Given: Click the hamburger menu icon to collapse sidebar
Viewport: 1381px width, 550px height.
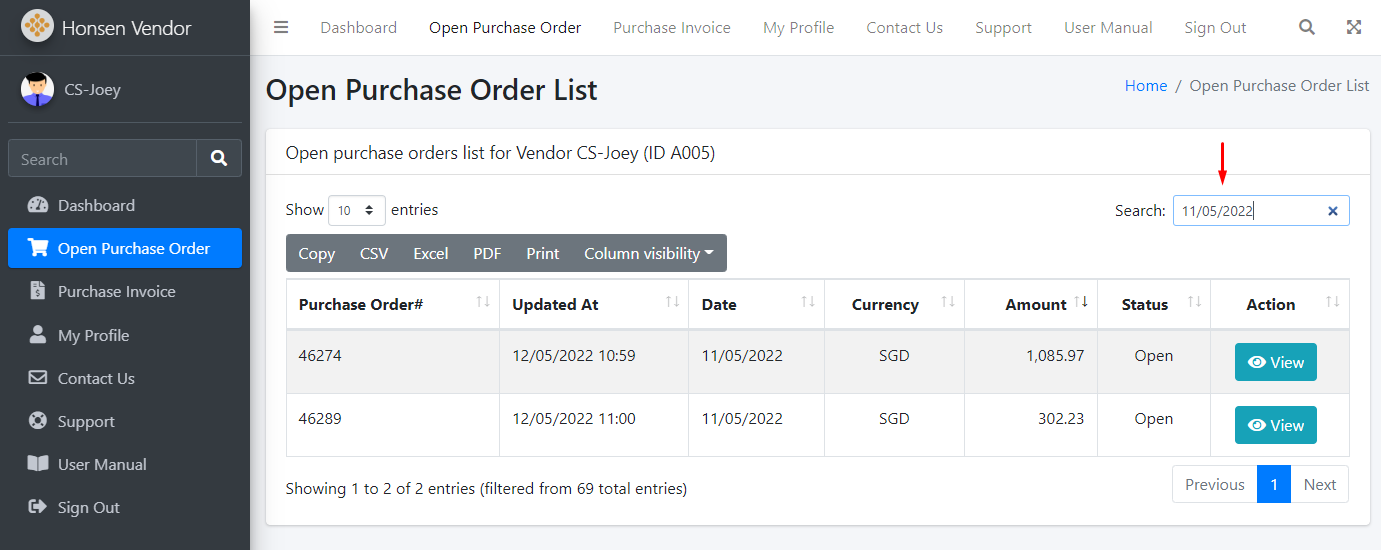Looking at the screenshot, I should pos(281,27).
